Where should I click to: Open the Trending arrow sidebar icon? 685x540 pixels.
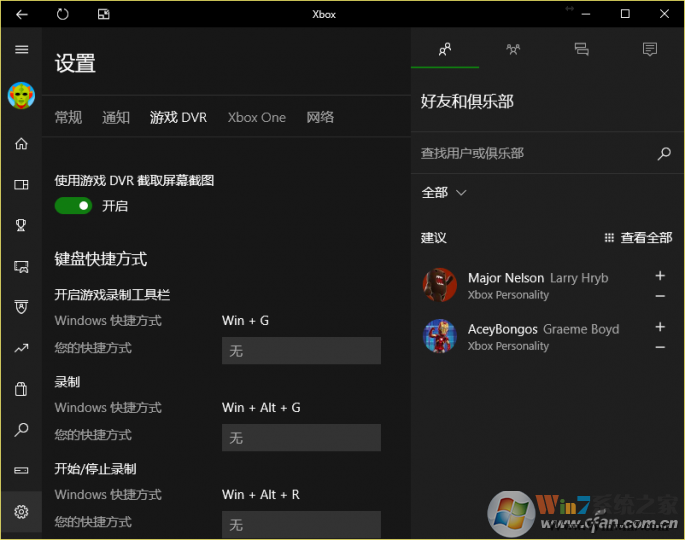(21, 348)
